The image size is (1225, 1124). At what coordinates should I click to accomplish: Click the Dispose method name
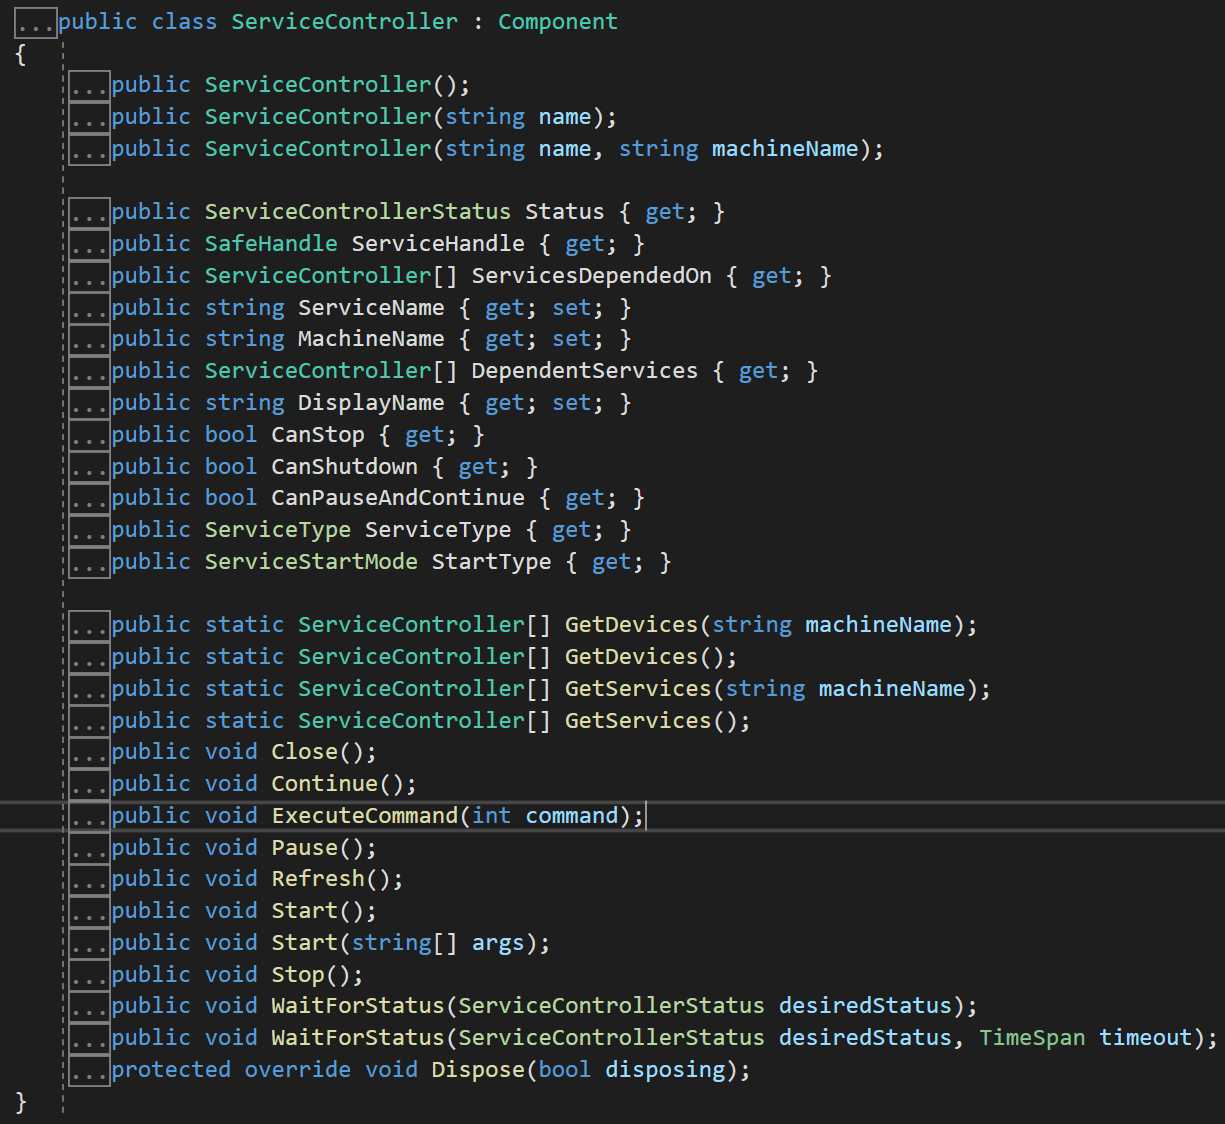point(478,1070)
